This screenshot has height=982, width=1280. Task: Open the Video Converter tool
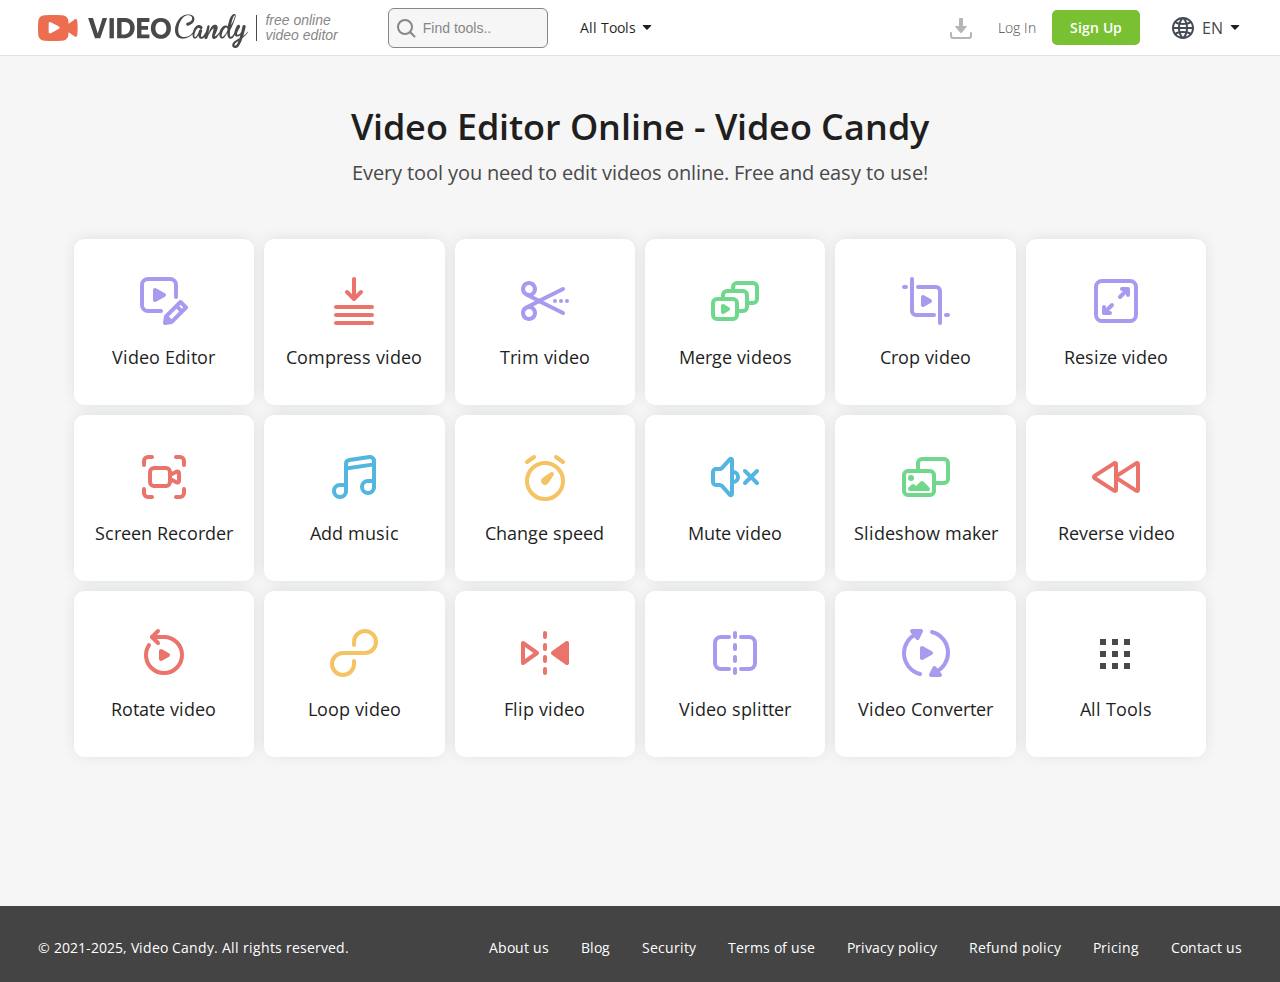pyautogui.click(x=925, y=673)
